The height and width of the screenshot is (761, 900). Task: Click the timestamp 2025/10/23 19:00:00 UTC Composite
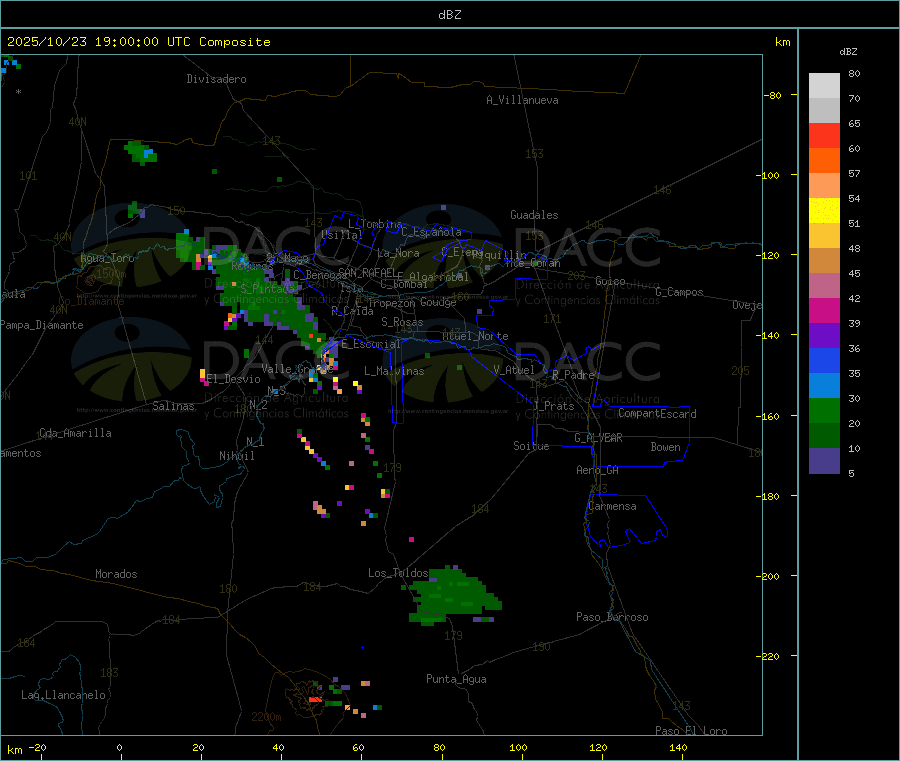[x=138, y=42]
